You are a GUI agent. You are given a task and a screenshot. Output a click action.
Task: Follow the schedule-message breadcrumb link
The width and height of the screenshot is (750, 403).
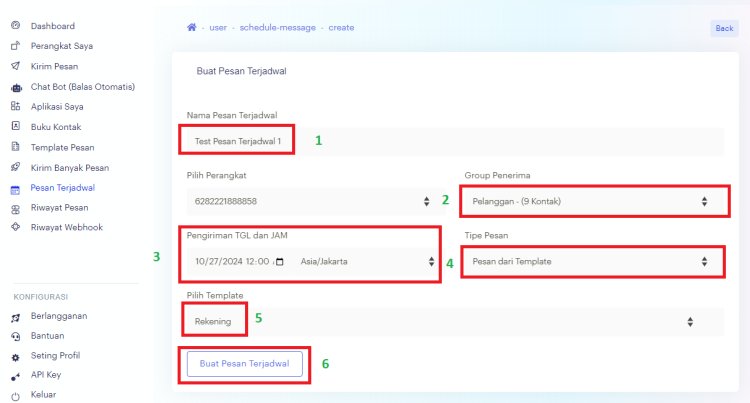pyautogui.click(x=277, y=28)
